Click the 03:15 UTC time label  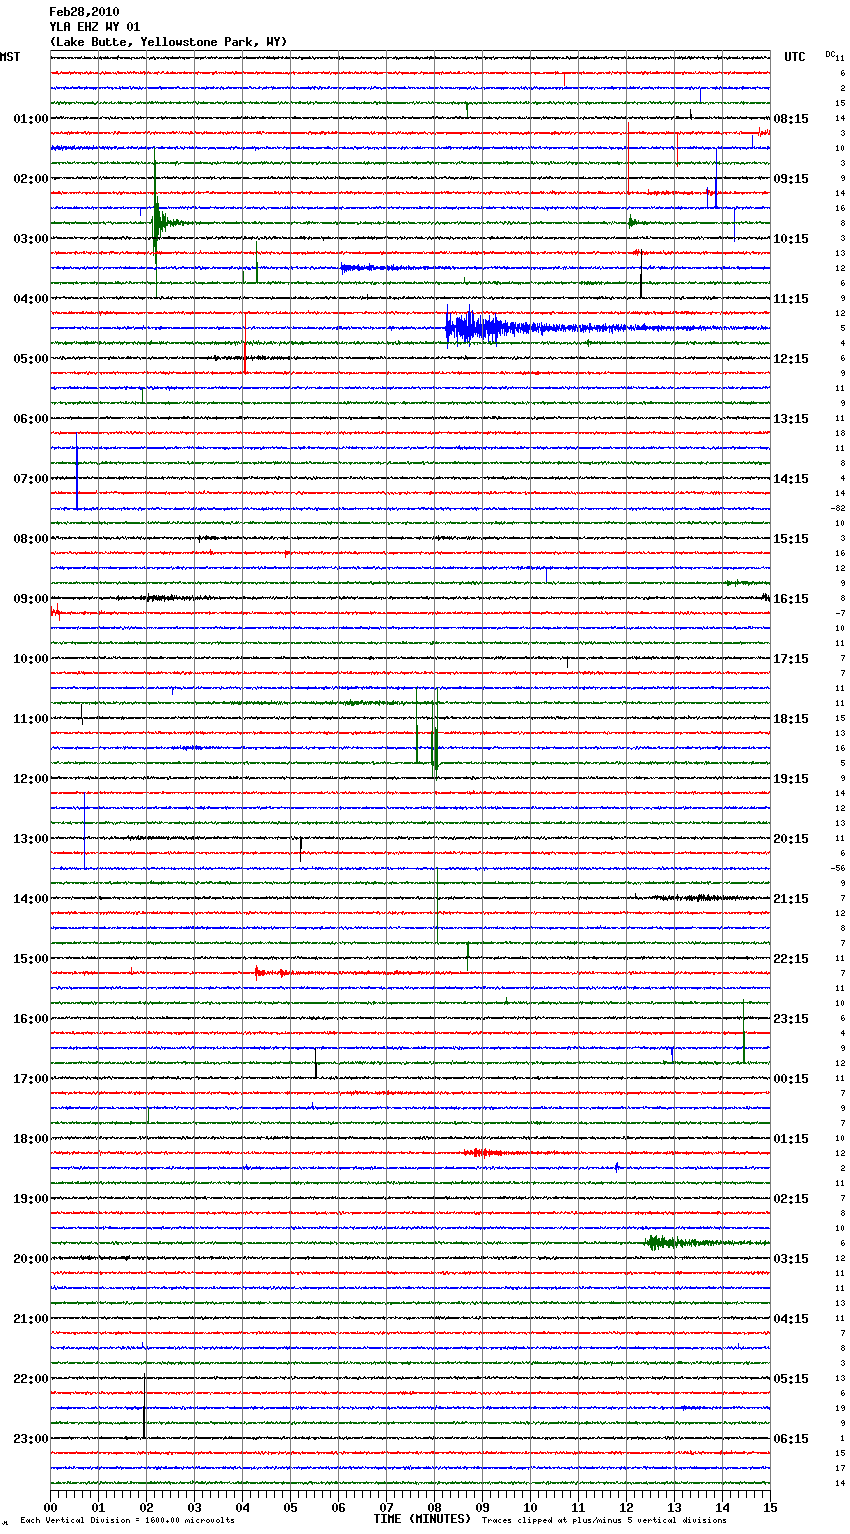[791, 1259]
